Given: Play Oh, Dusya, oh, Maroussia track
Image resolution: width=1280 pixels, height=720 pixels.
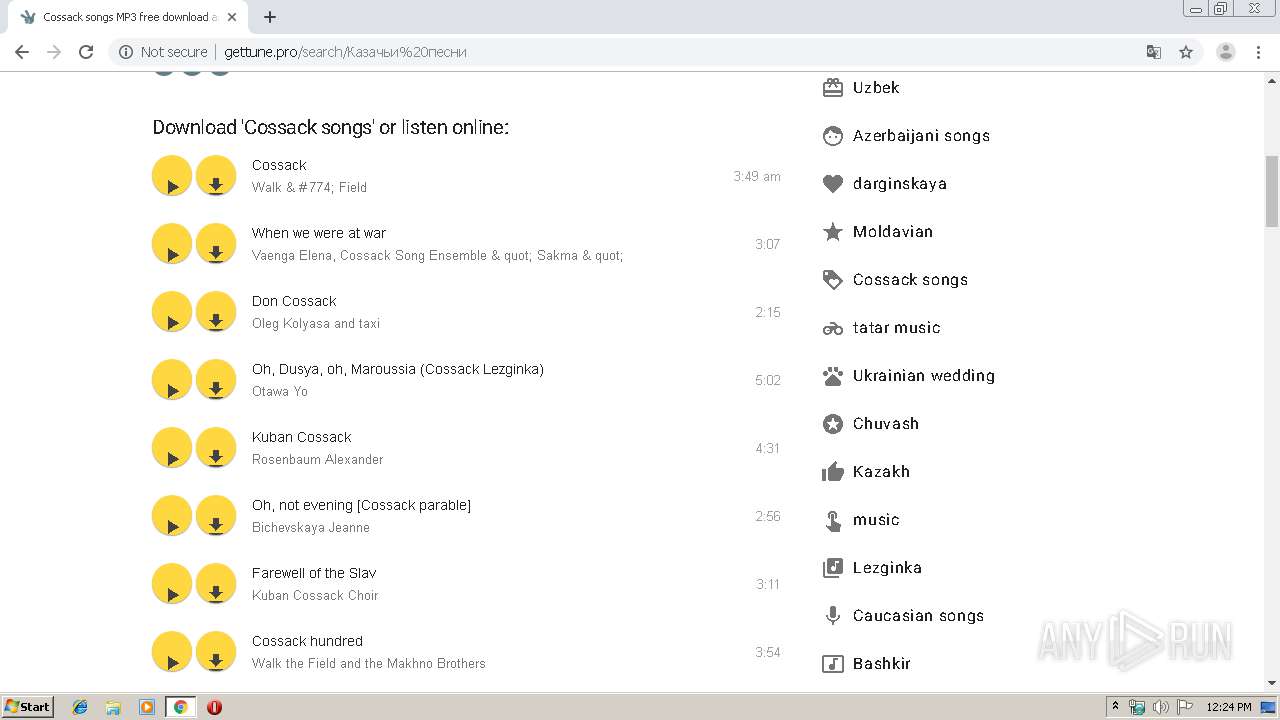Looking at the screenshot, I should [x=172, y=380].
